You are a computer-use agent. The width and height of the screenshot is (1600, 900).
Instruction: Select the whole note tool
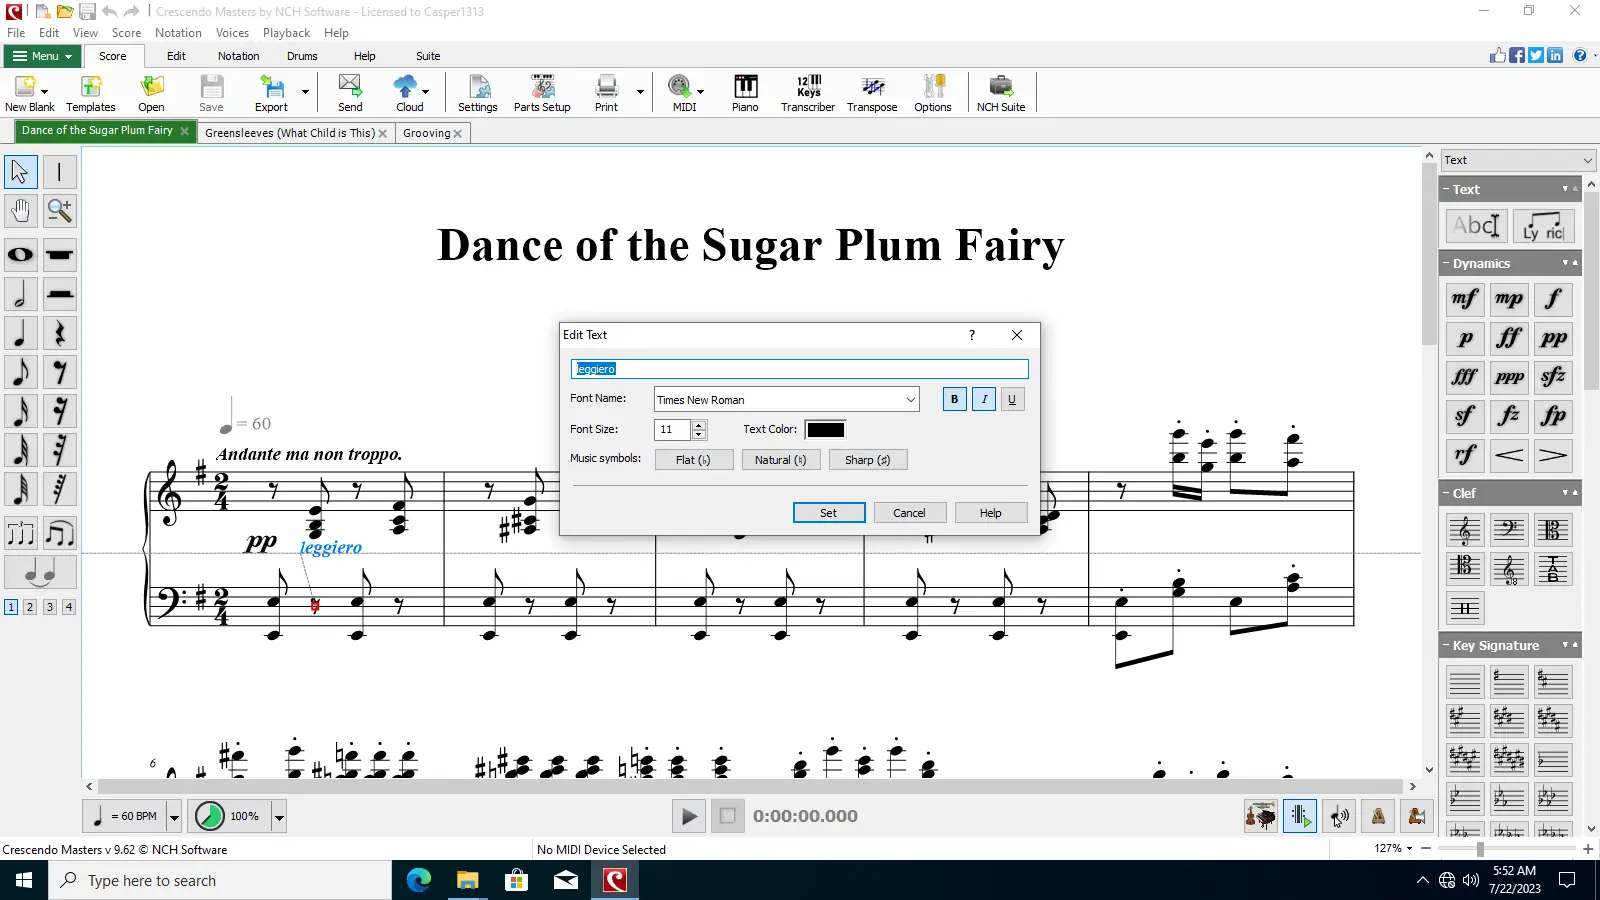pos(21,255)
